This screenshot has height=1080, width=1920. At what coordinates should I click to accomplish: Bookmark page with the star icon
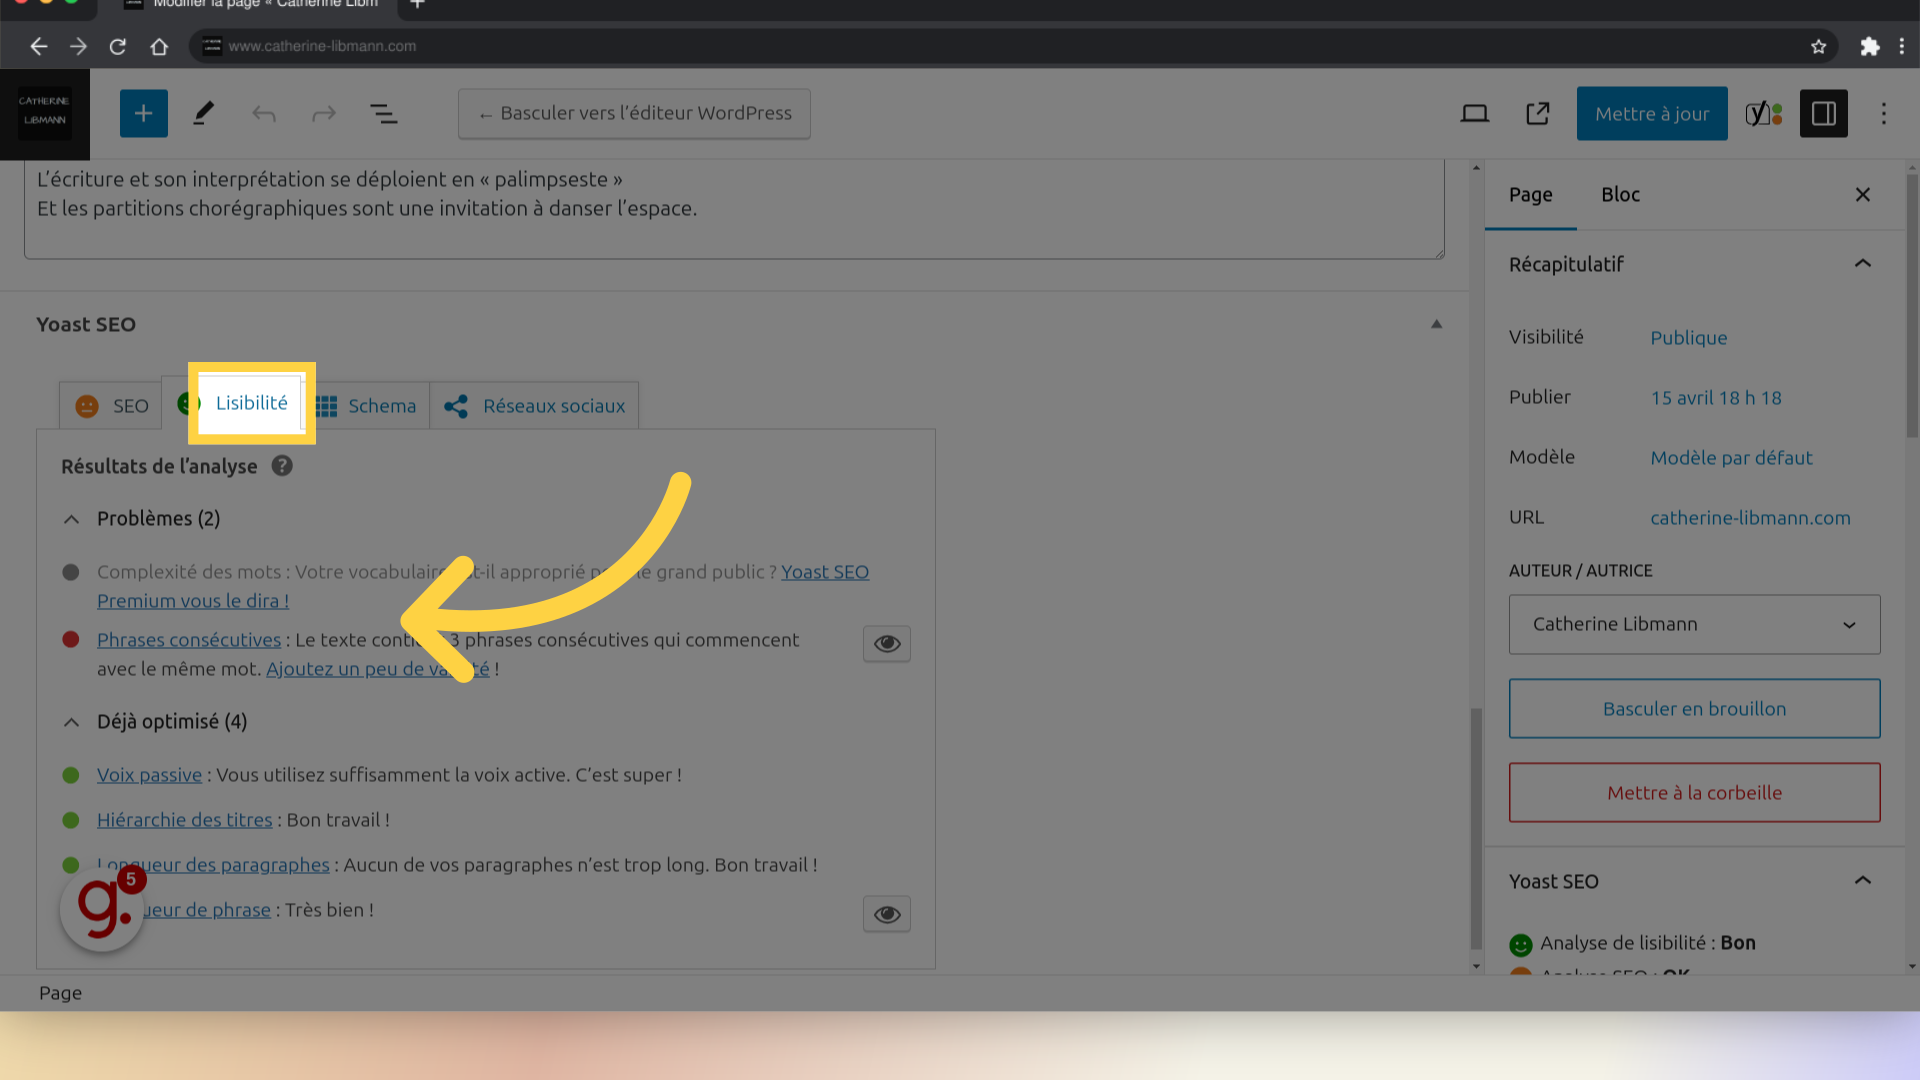[1818, 46]
